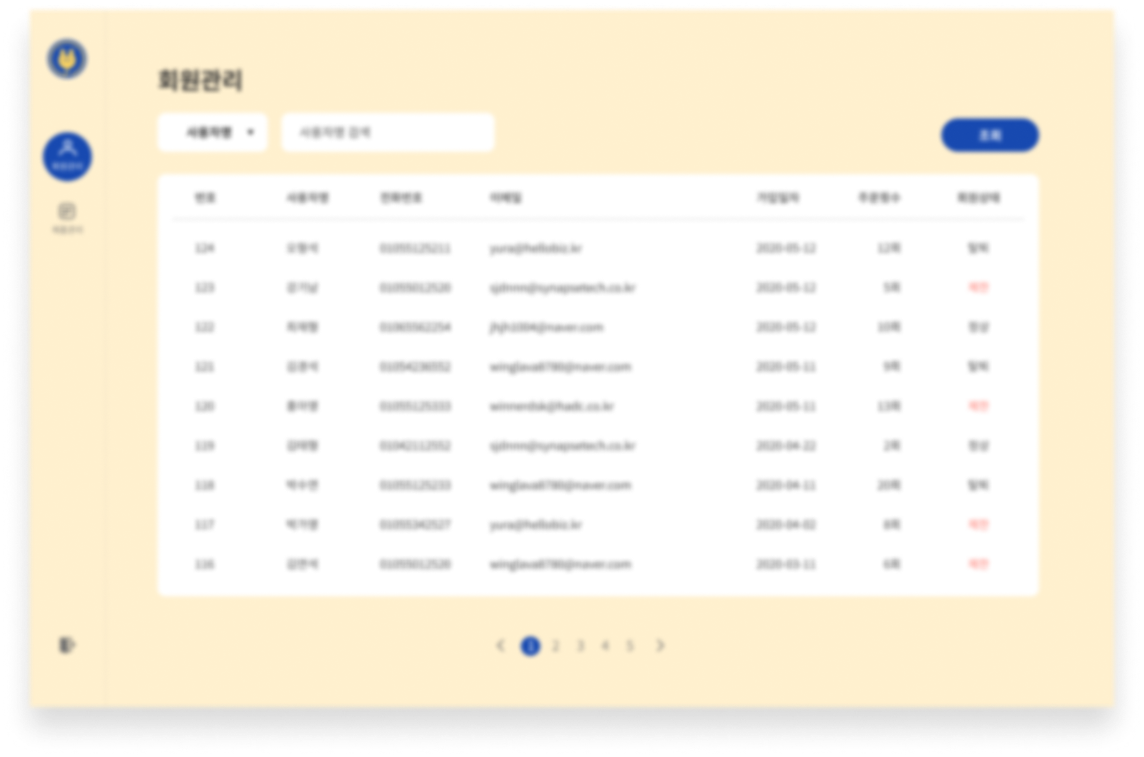Click row number 117

205,524
